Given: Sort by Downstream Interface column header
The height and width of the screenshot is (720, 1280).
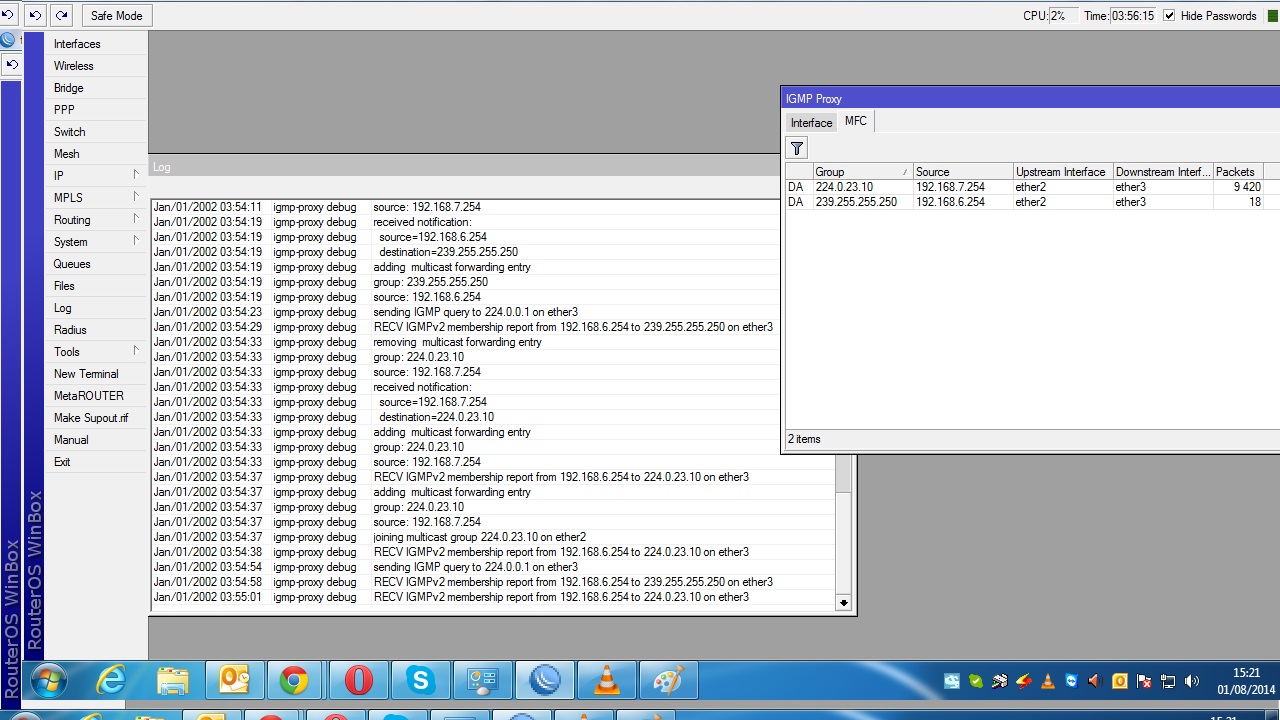Looking at the screenshot, I should [1163, 172].
